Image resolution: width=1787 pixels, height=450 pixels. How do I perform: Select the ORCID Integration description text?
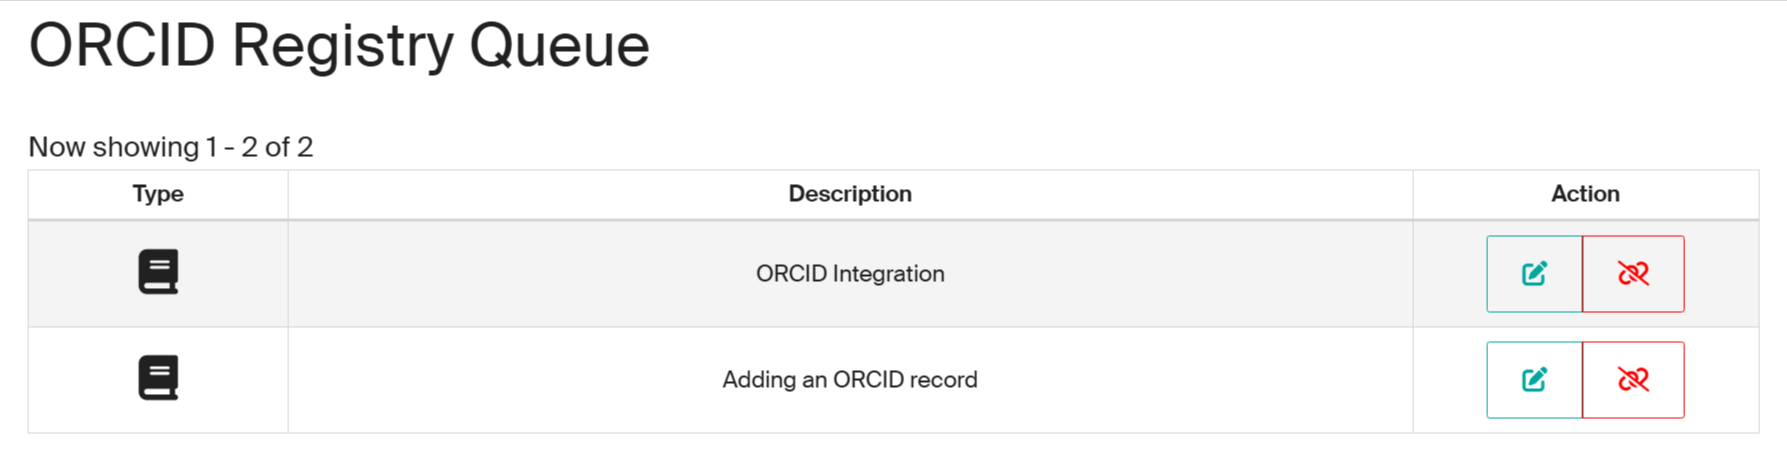click(x=850, y=274)
